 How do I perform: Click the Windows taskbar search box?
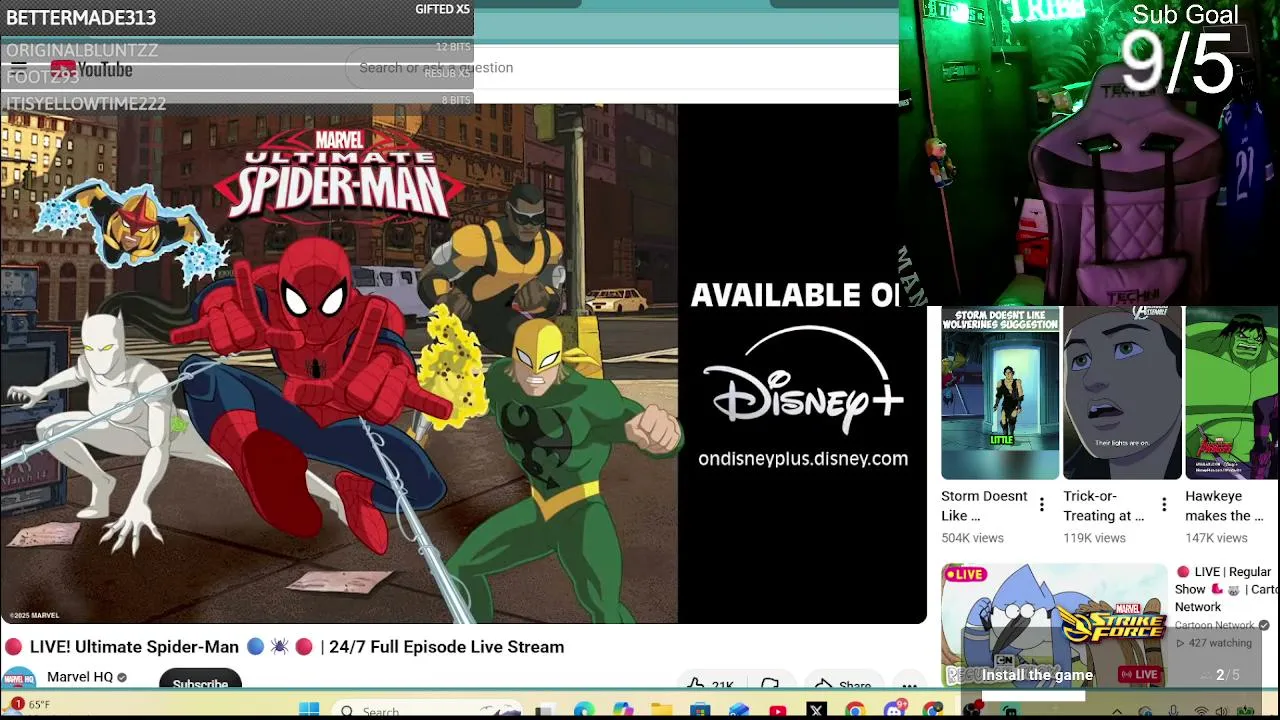tap(425, 711)
